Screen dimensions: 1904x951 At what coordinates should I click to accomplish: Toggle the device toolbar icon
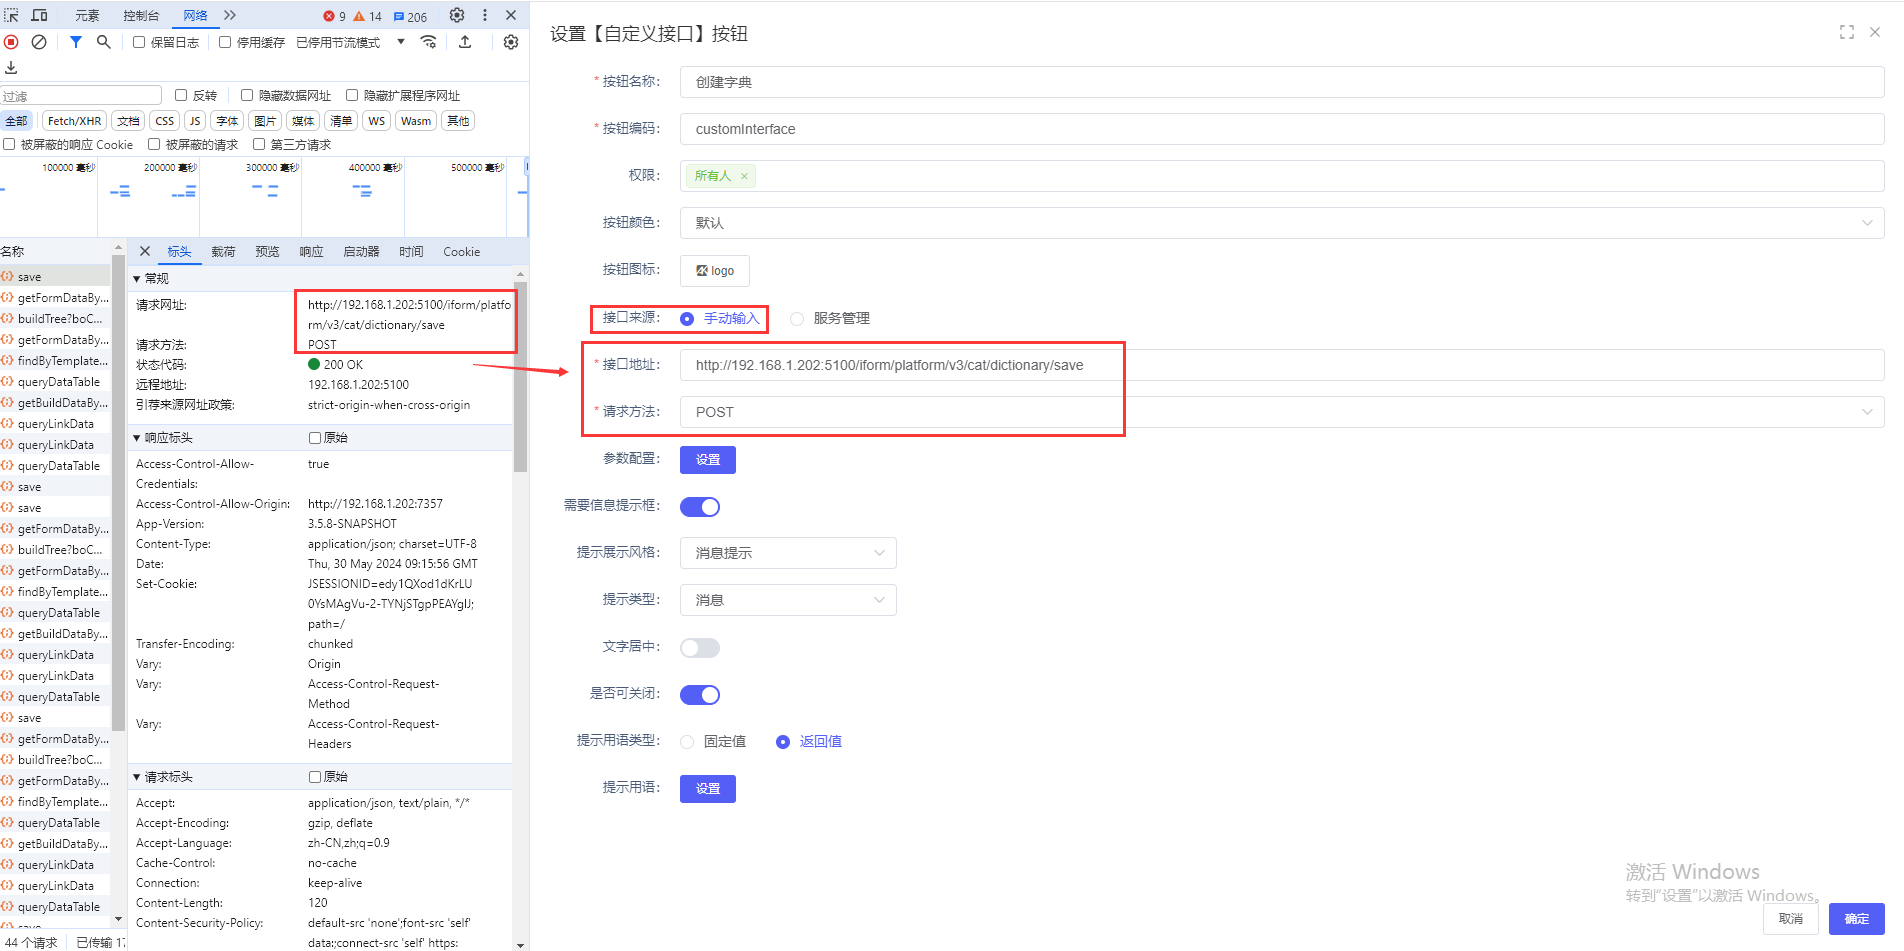point(40,15)
